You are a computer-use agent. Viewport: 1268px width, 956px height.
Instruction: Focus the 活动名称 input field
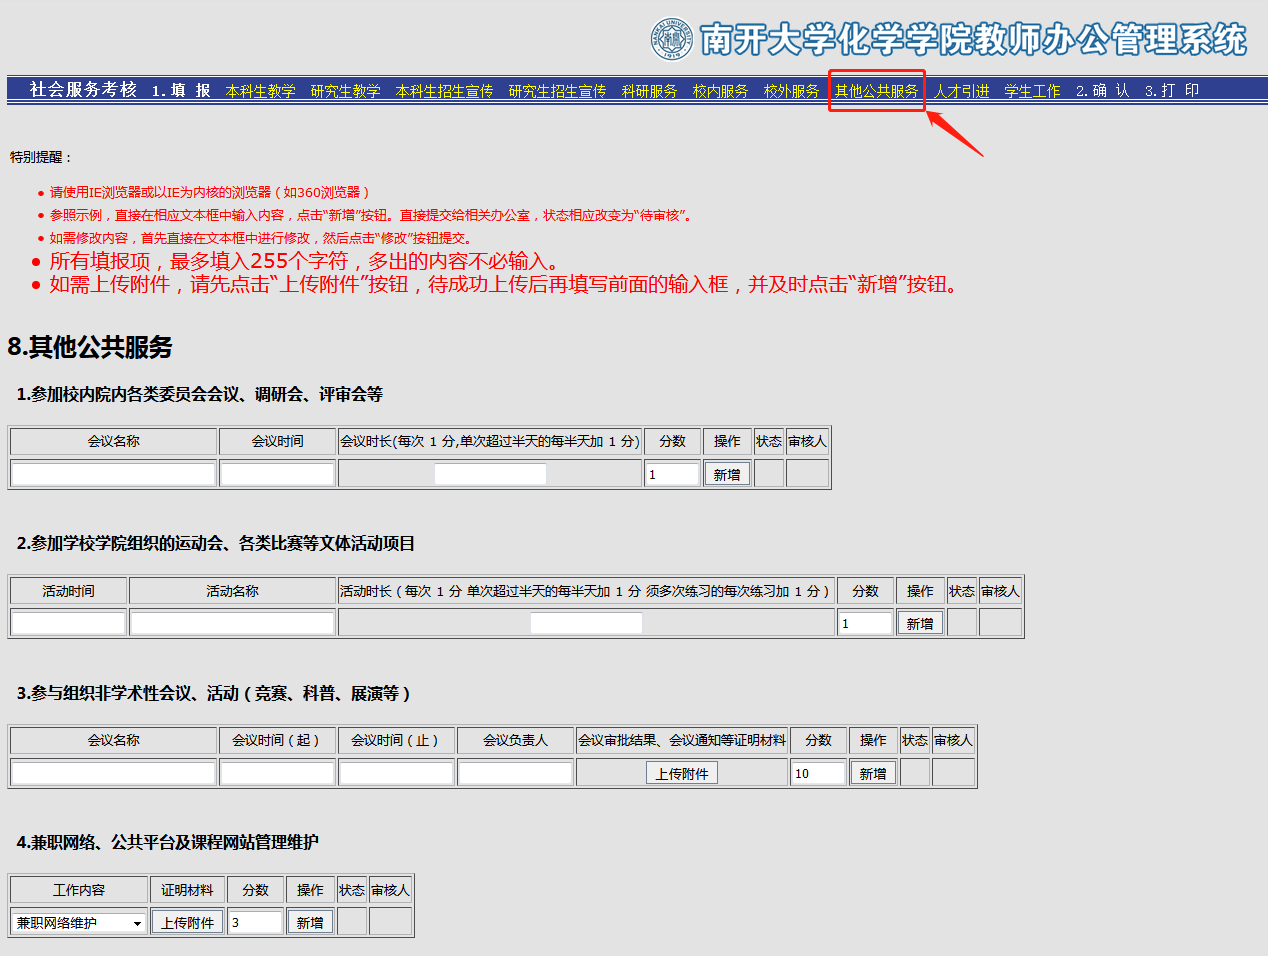point(232,623)
